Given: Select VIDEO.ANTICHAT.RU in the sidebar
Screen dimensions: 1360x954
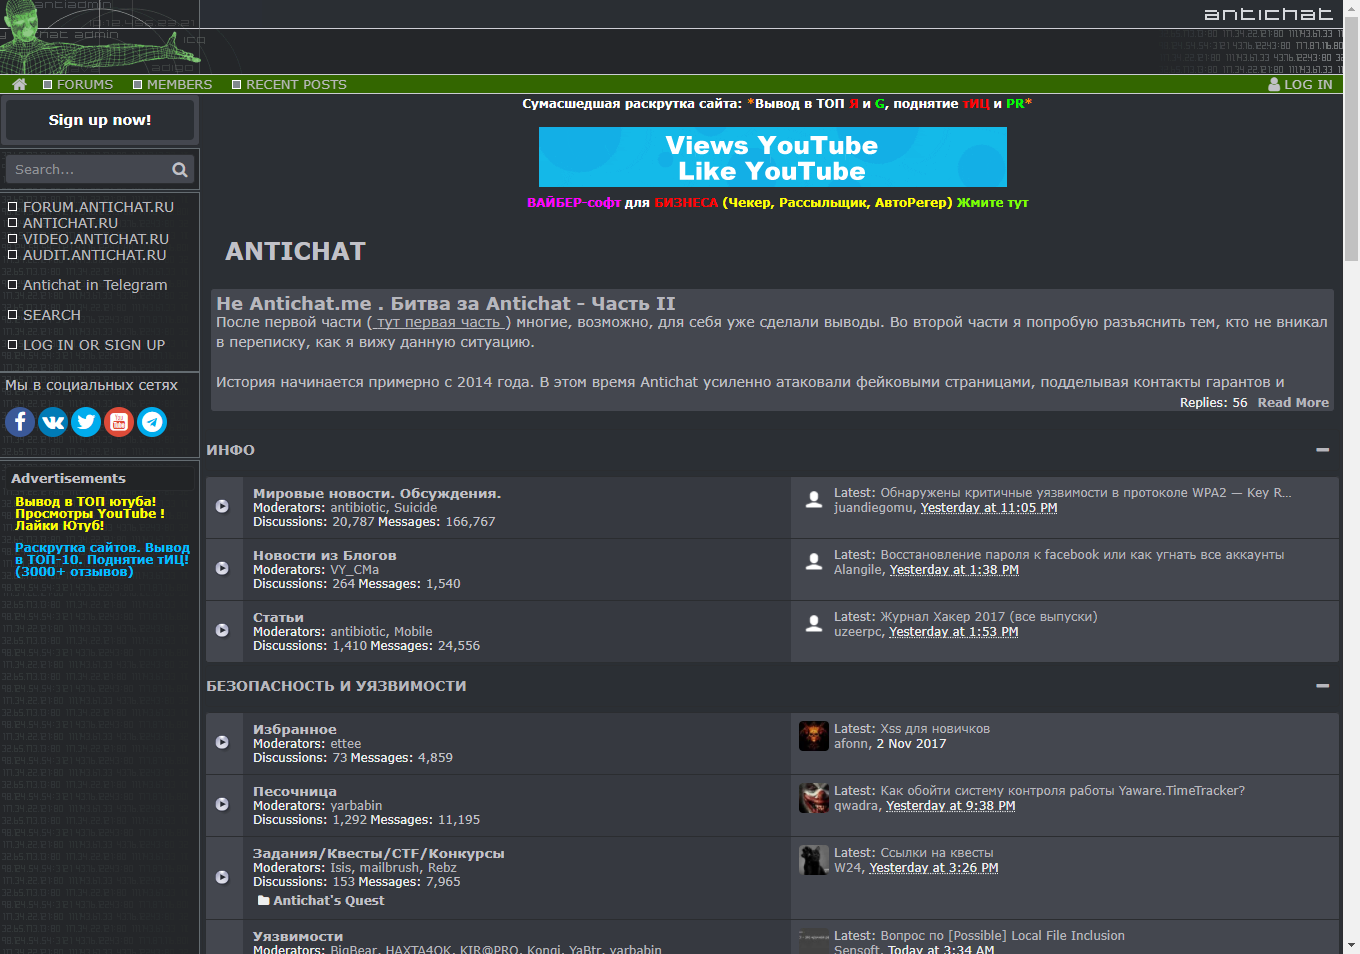Looking at the screenshot, I should click(x=96, y=239).
